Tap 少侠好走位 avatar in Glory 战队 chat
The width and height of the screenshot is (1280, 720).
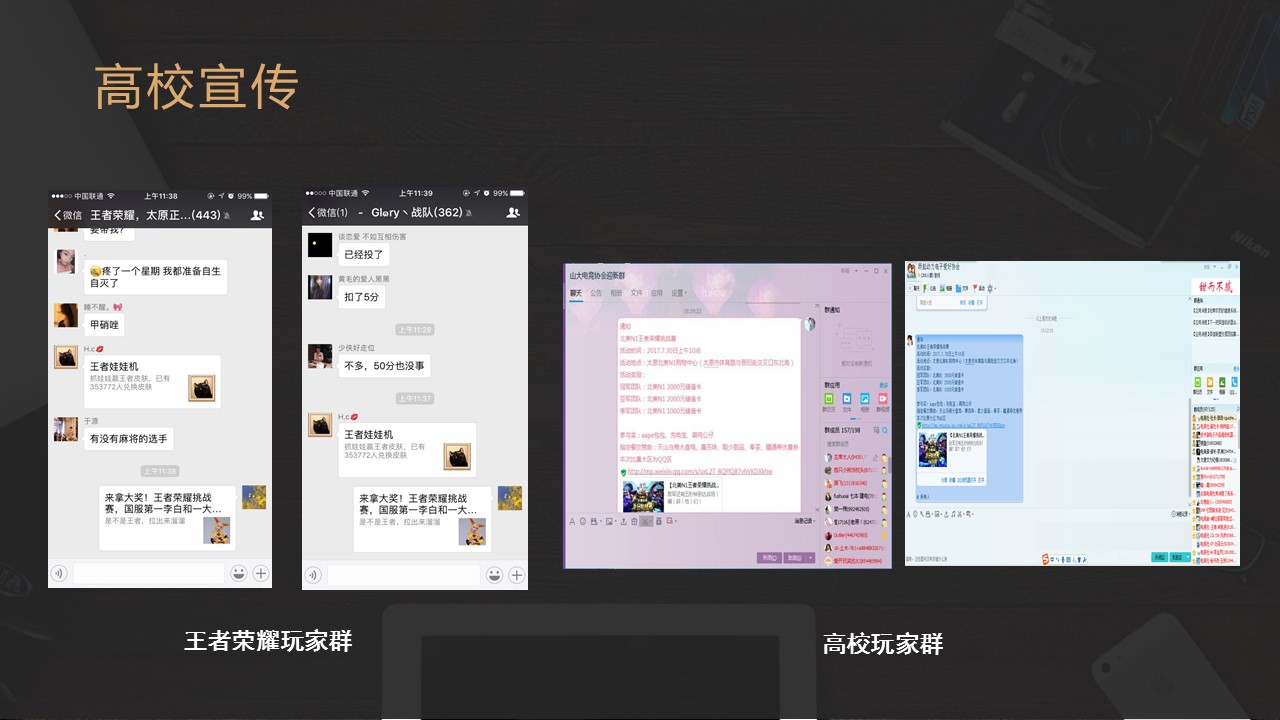(320, 356)
